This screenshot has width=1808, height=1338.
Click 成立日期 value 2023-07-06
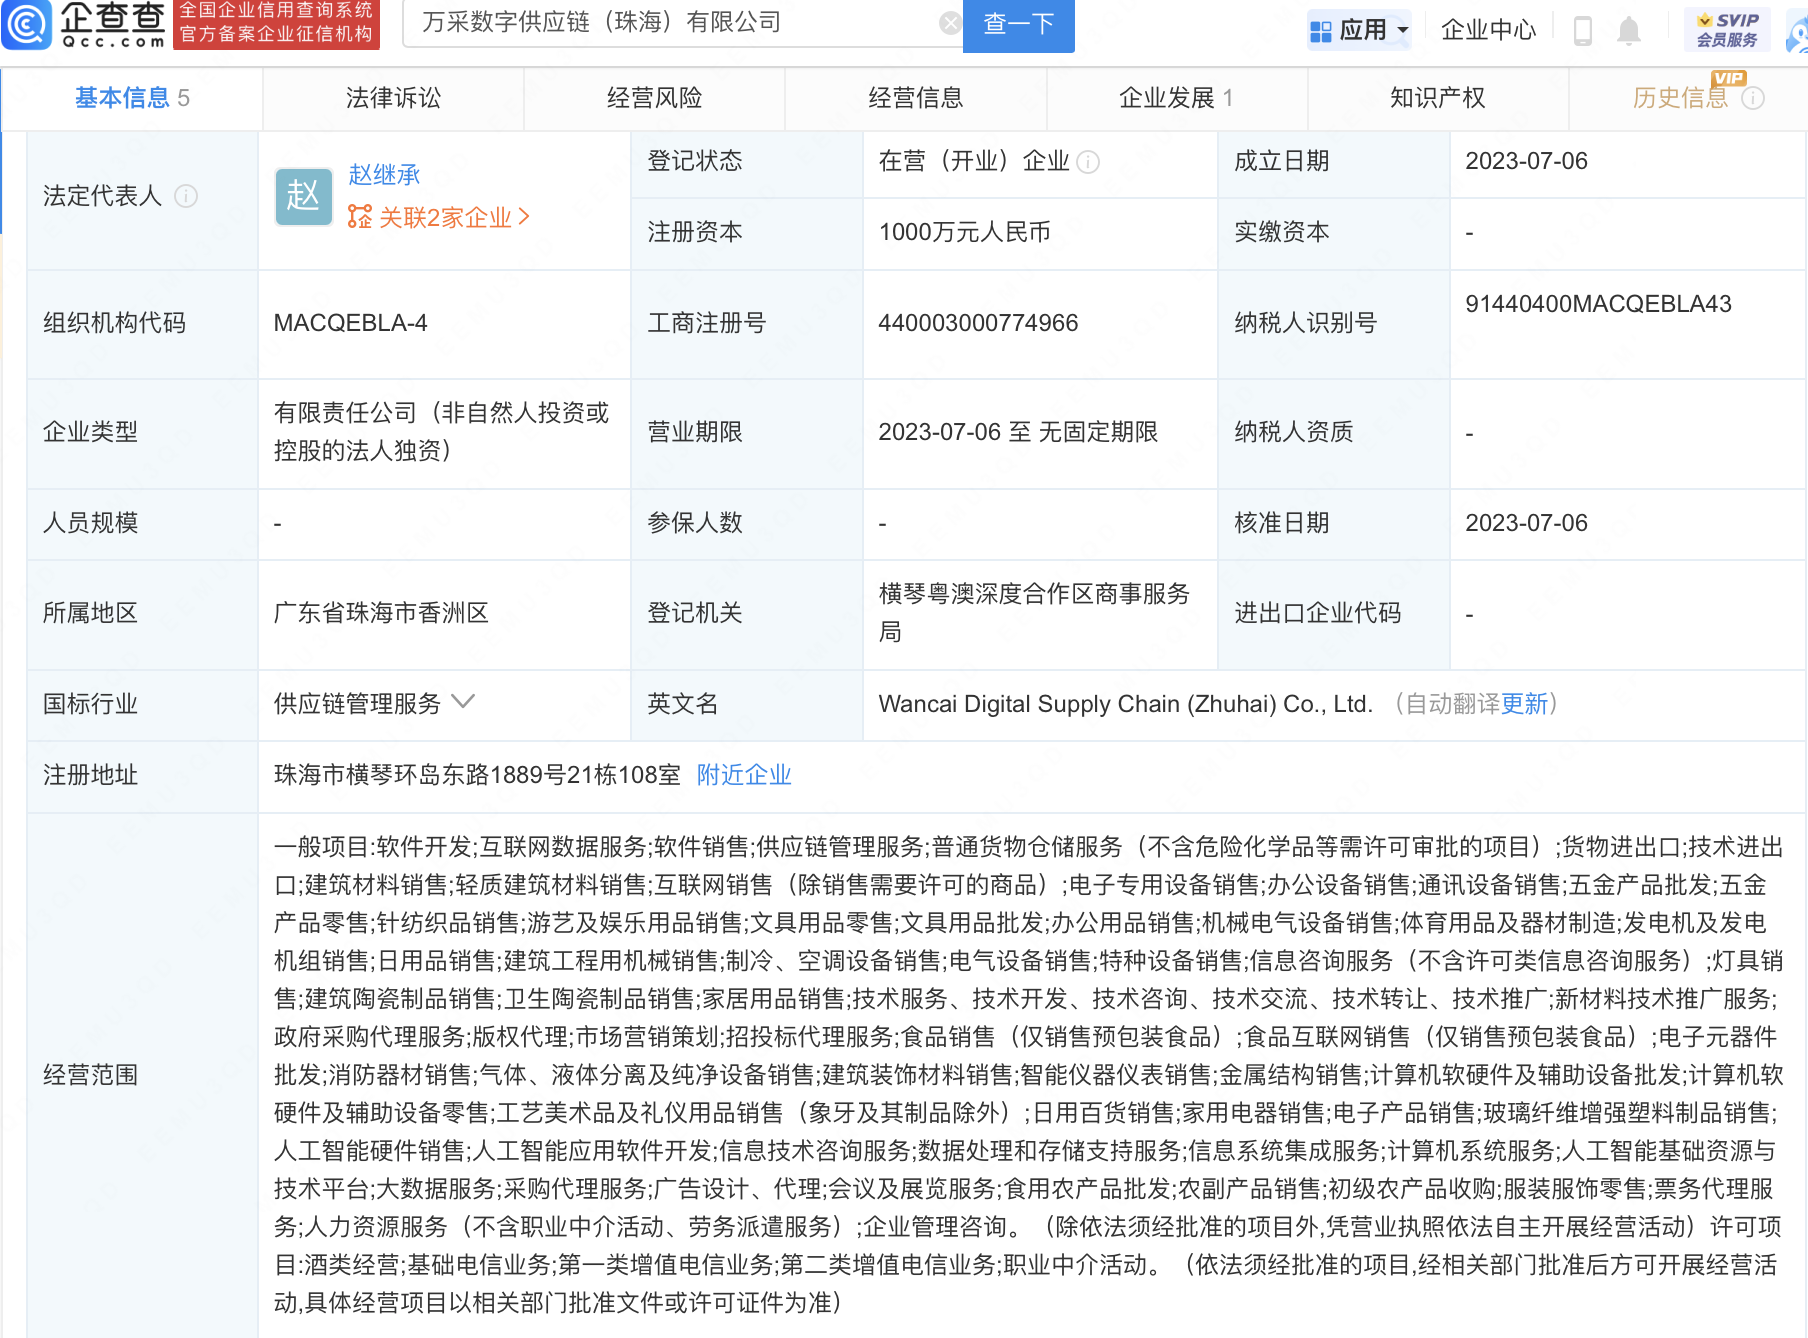coord(1526,161)
